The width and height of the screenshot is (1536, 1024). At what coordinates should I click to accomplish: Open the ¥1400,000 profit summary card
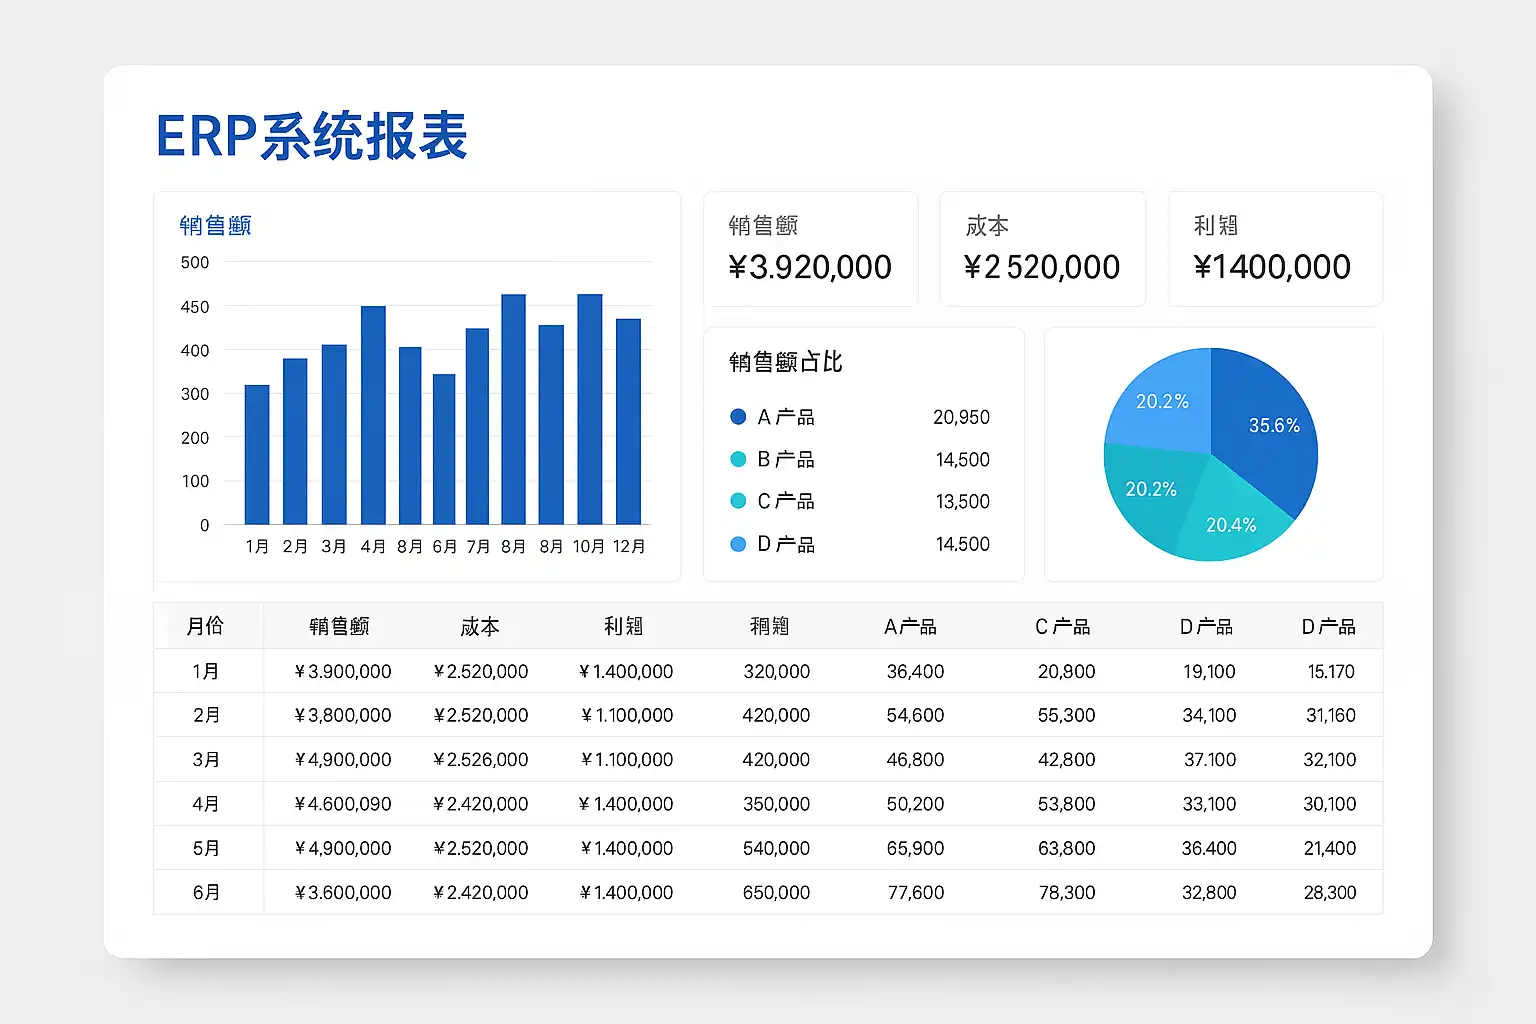click(1275, 249)
